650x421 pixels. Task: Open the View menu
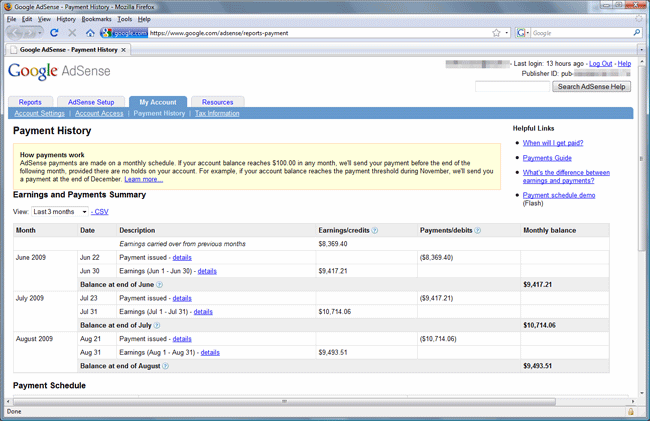click(44, 19)
